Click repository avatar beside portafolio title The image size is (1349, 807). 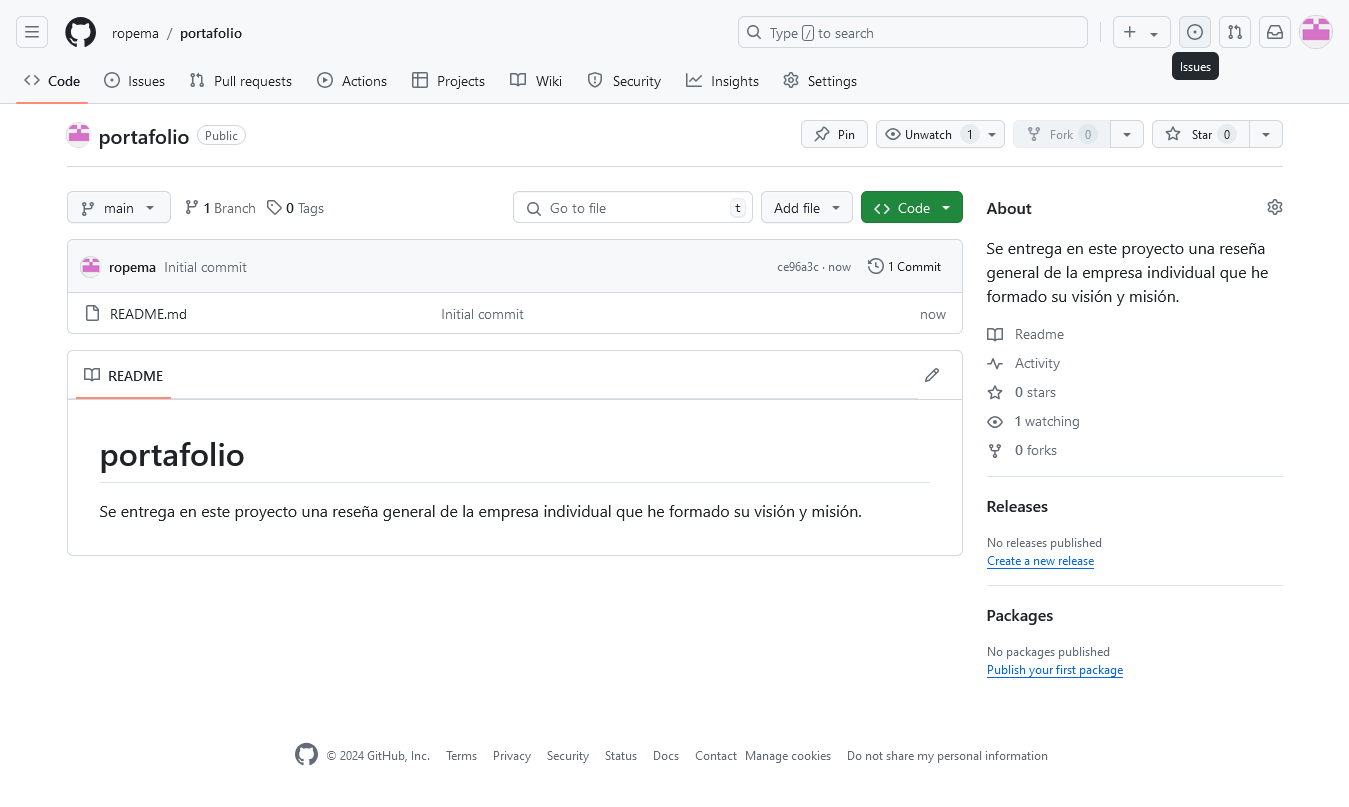[79, 135]
